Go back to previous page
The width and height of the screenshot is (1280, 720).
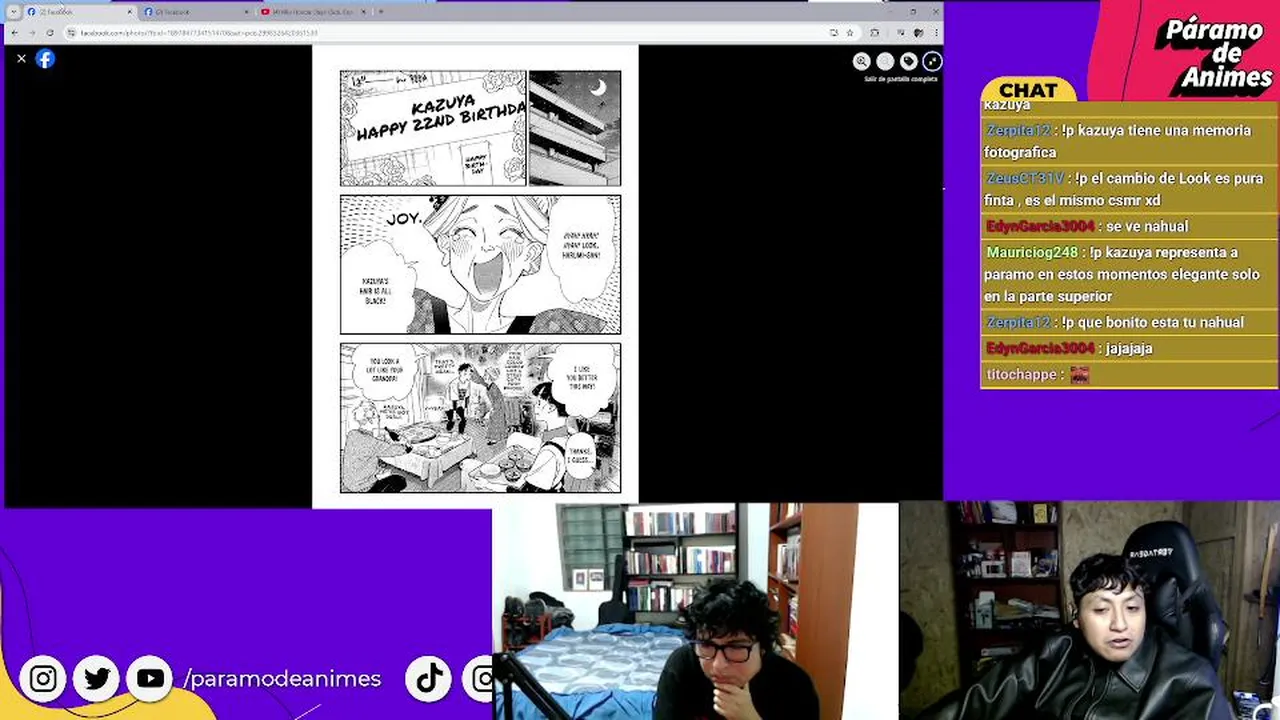click(14, 32)
